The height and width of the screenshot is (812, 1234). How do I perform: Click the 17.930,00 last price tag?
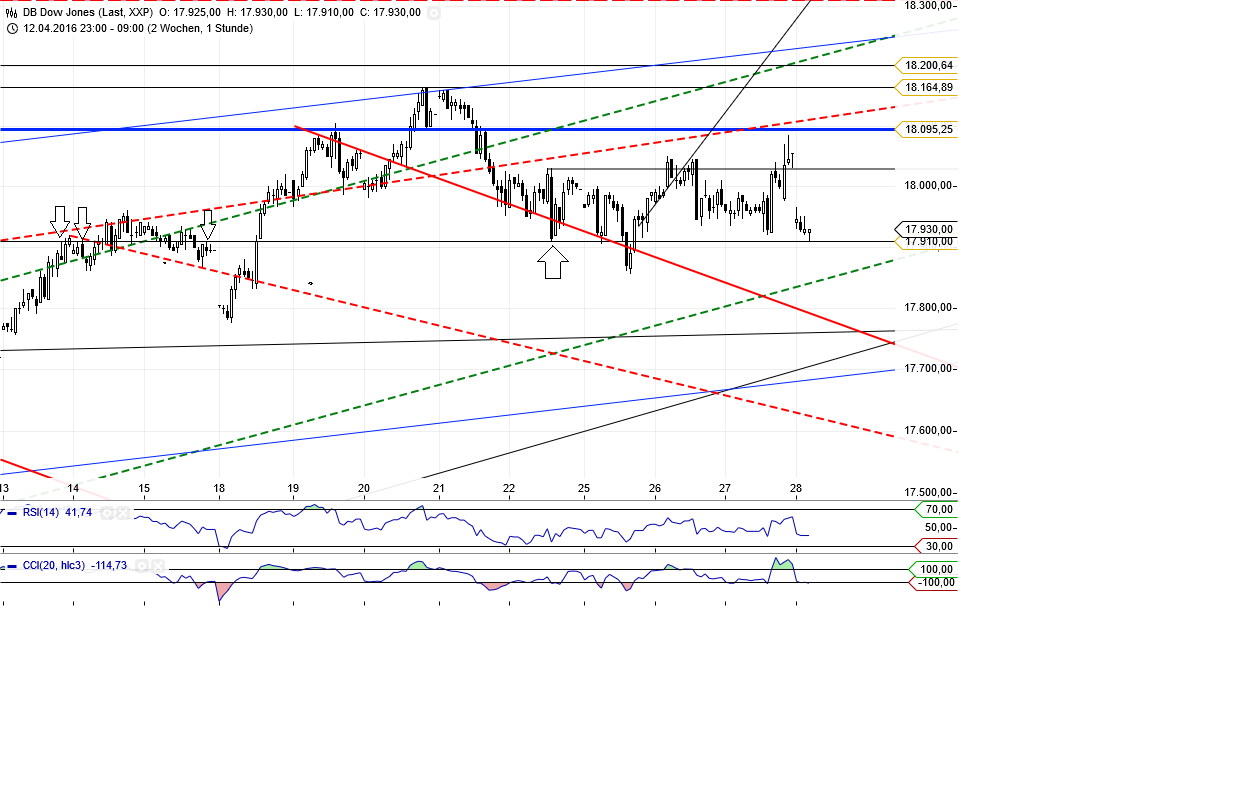pyautogui.click(x=928, y=228)
